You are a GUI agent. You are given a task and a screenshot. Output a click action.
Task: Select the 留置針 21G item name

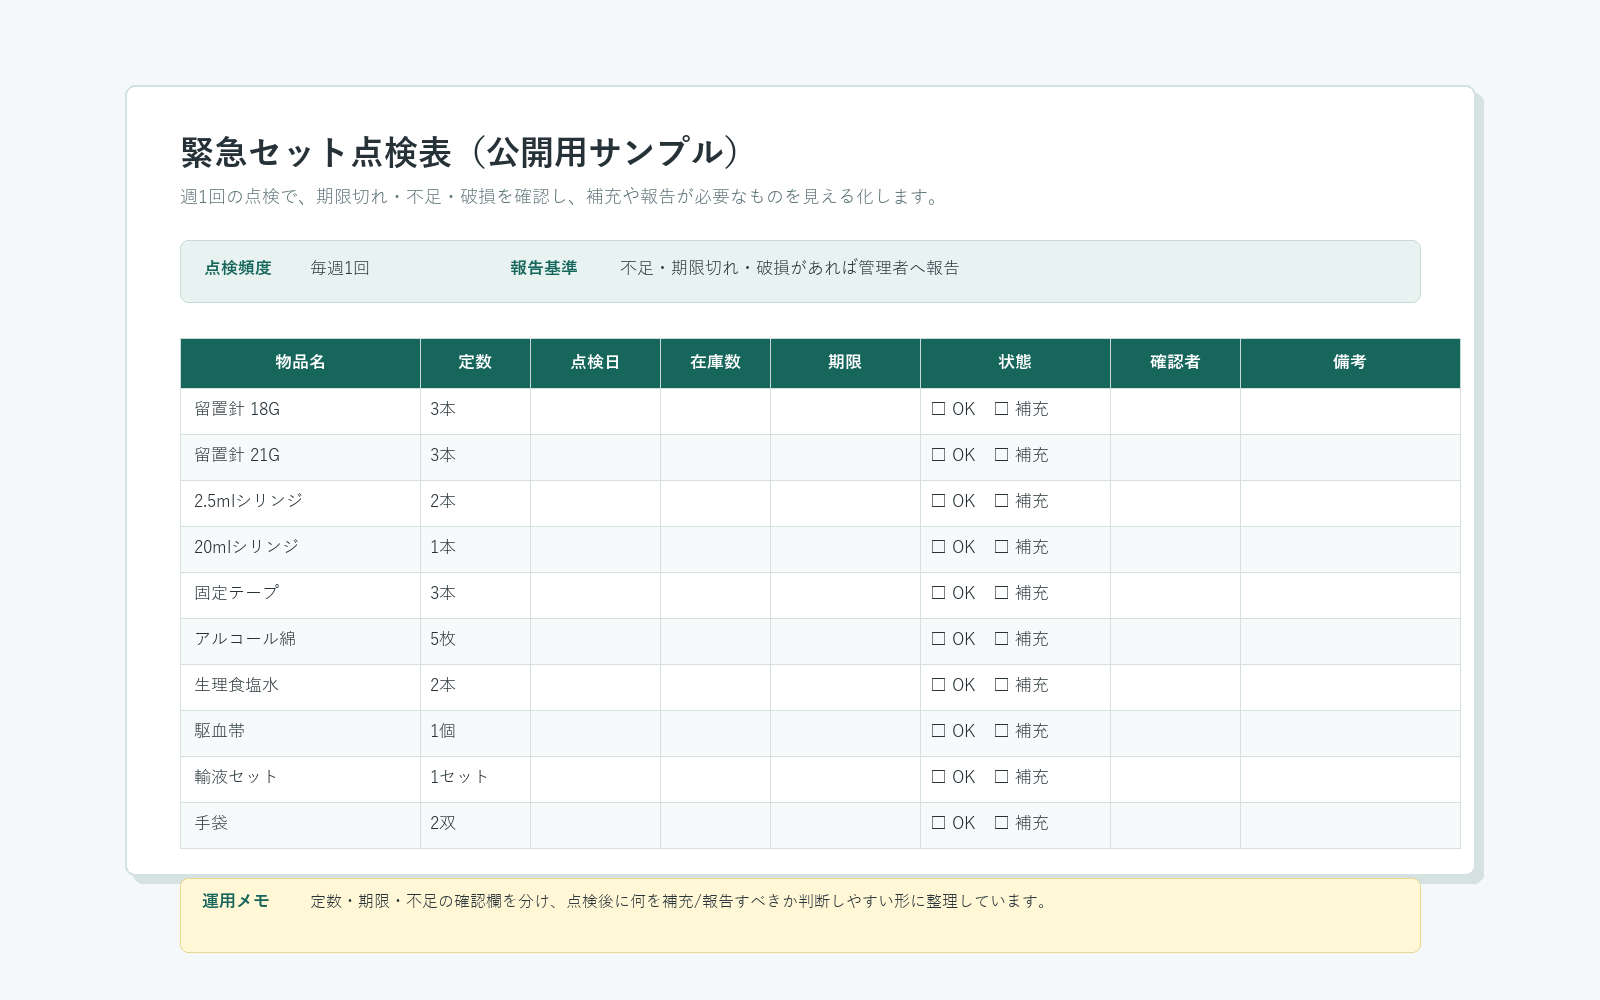click(237, 455)
